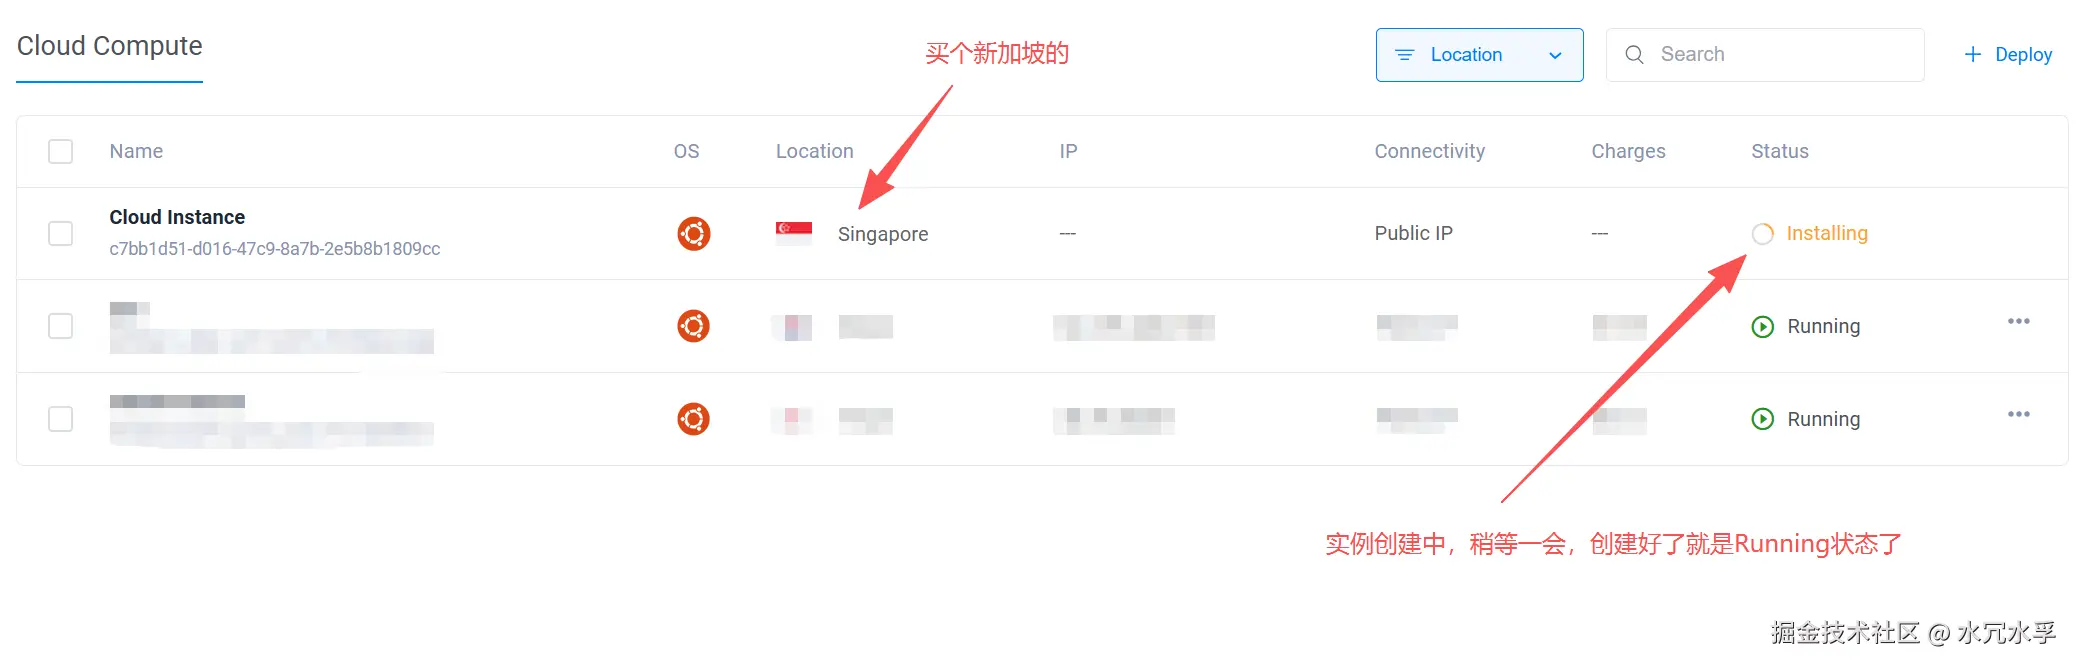Focus the Search input field

[1765, 55]
